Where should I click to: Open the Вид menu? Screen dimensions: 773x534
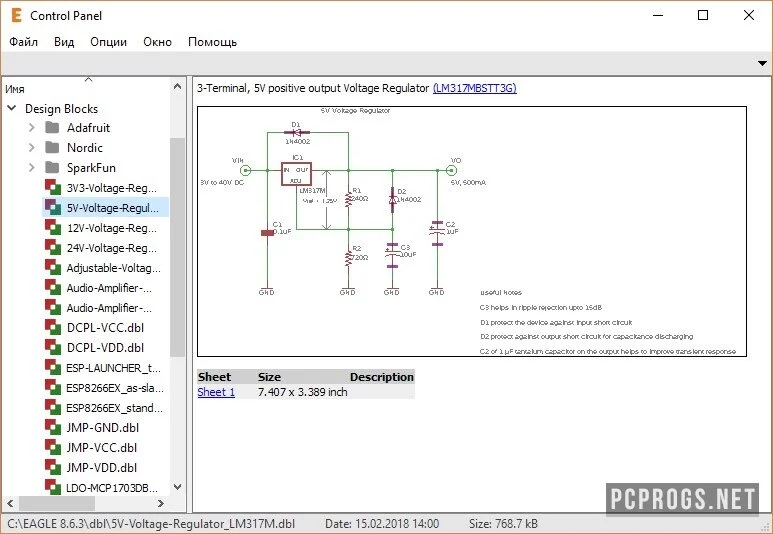(x=64, y=42)
